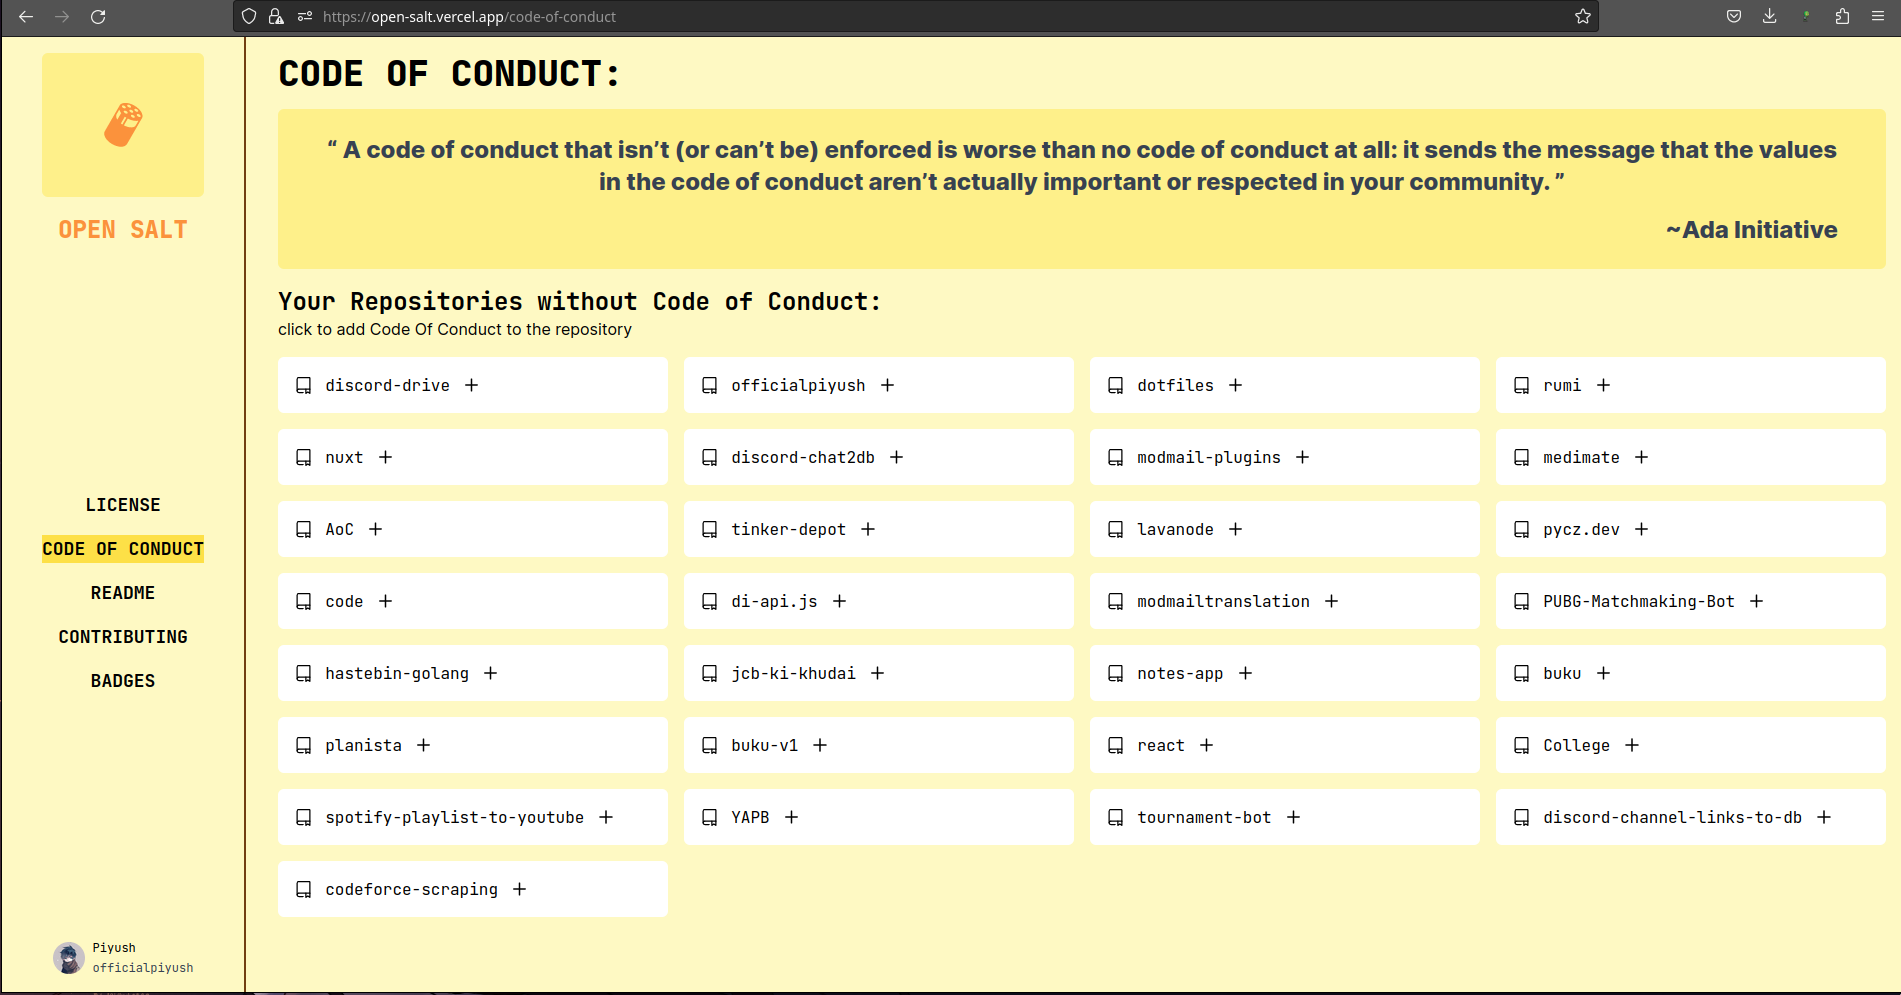Bookmark this page with the star icon
The height and width of the screenshot is (995, 1901).
click(x=1582, y=16)
